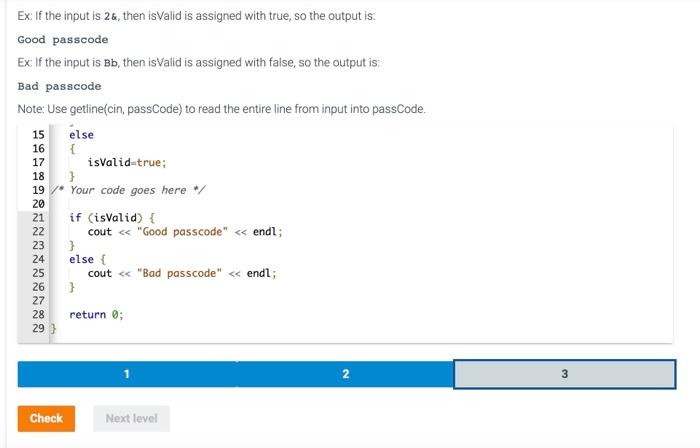Click the 'else' keyword on line 15
This screenshot has height=448, width=700.
pyautogui.click(x=81, y=135)
